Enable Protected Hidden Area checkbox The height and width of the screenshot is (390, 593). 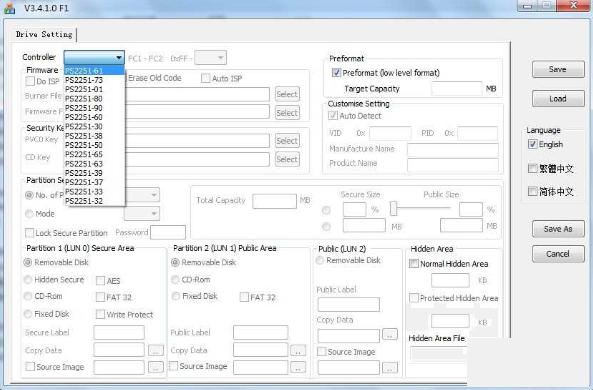pyautogui.click(x=414, y=298)
